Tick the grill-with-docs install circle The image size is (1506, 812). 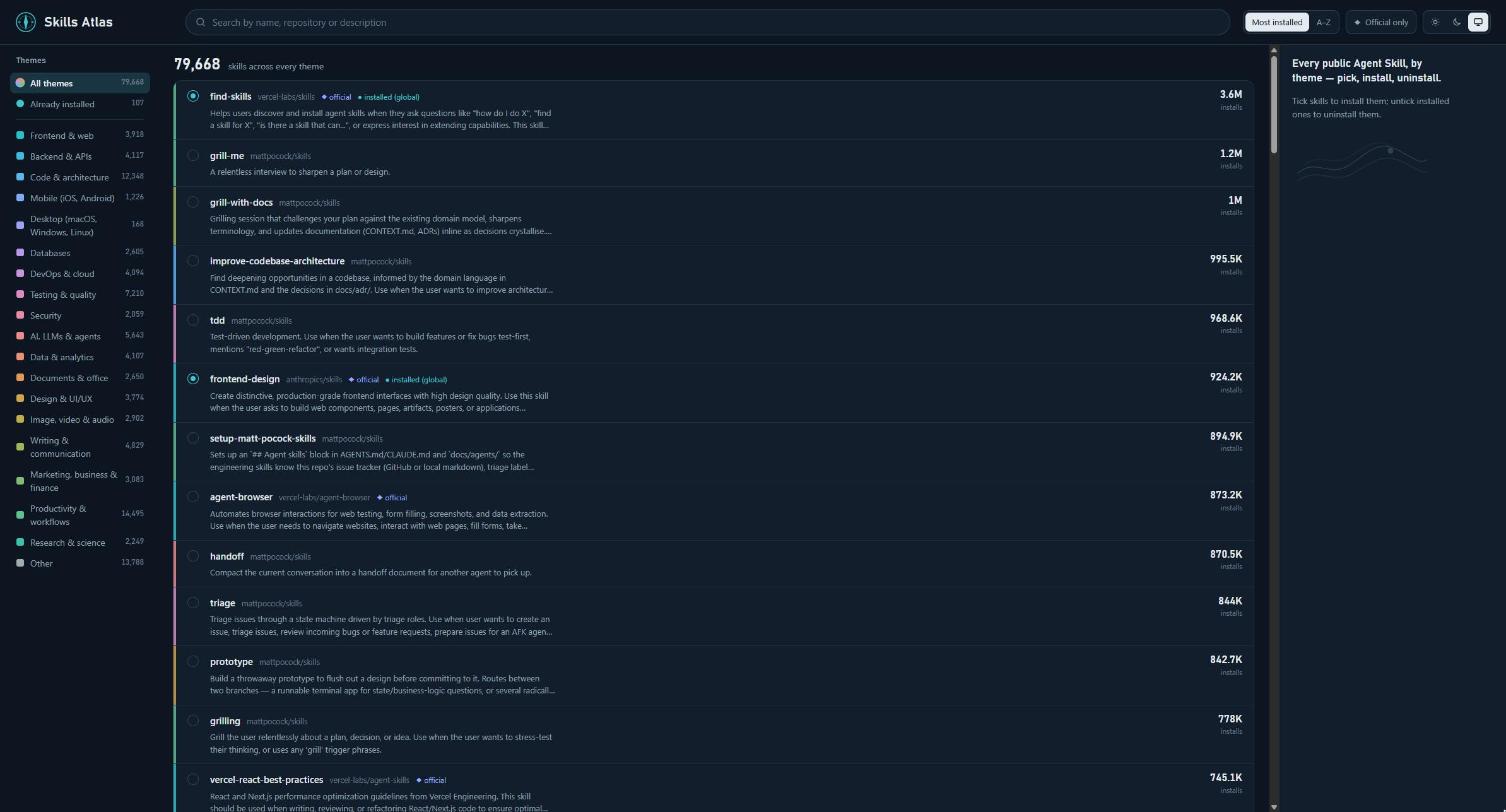(193, 202)
